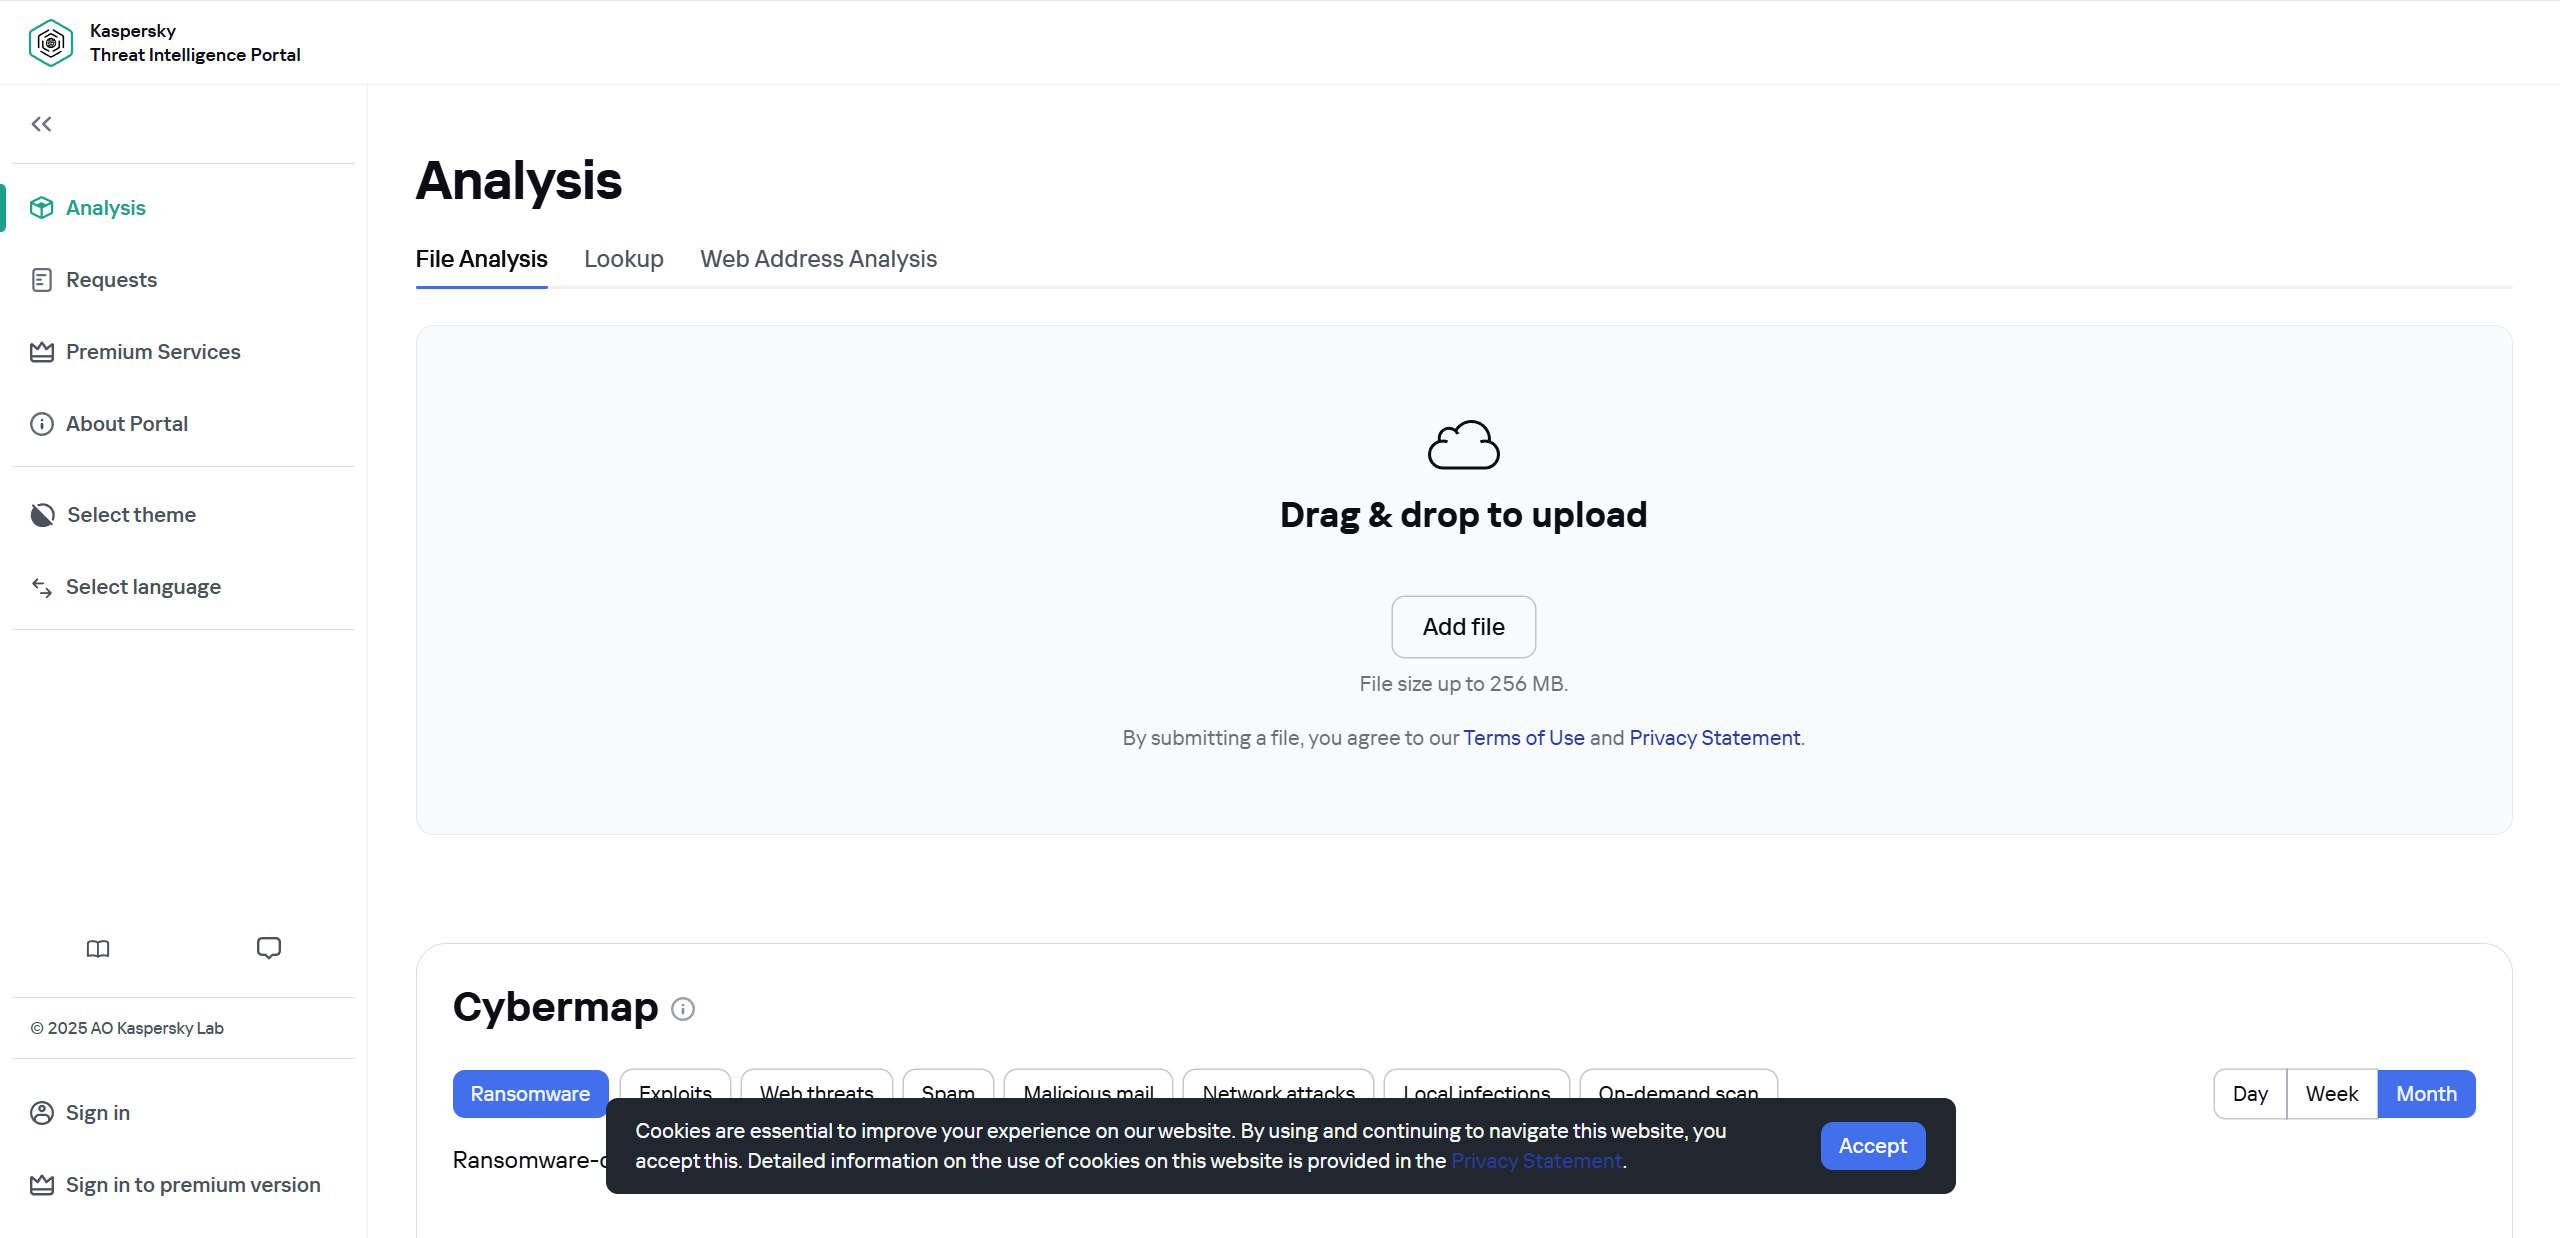Click the Kaspersky hexagon logo
The height and width of the screenshot is (1238, 2560).
pos(51,43)
